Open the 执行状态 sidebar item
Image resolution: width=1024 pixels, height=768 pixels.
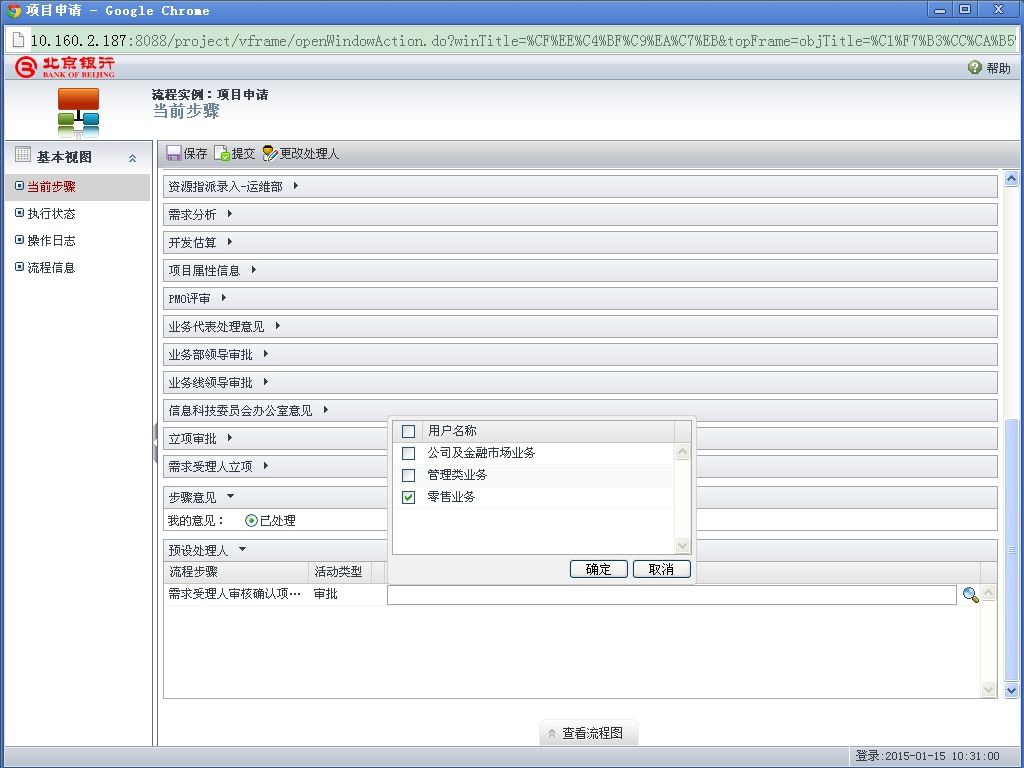[x=52, y=214]
